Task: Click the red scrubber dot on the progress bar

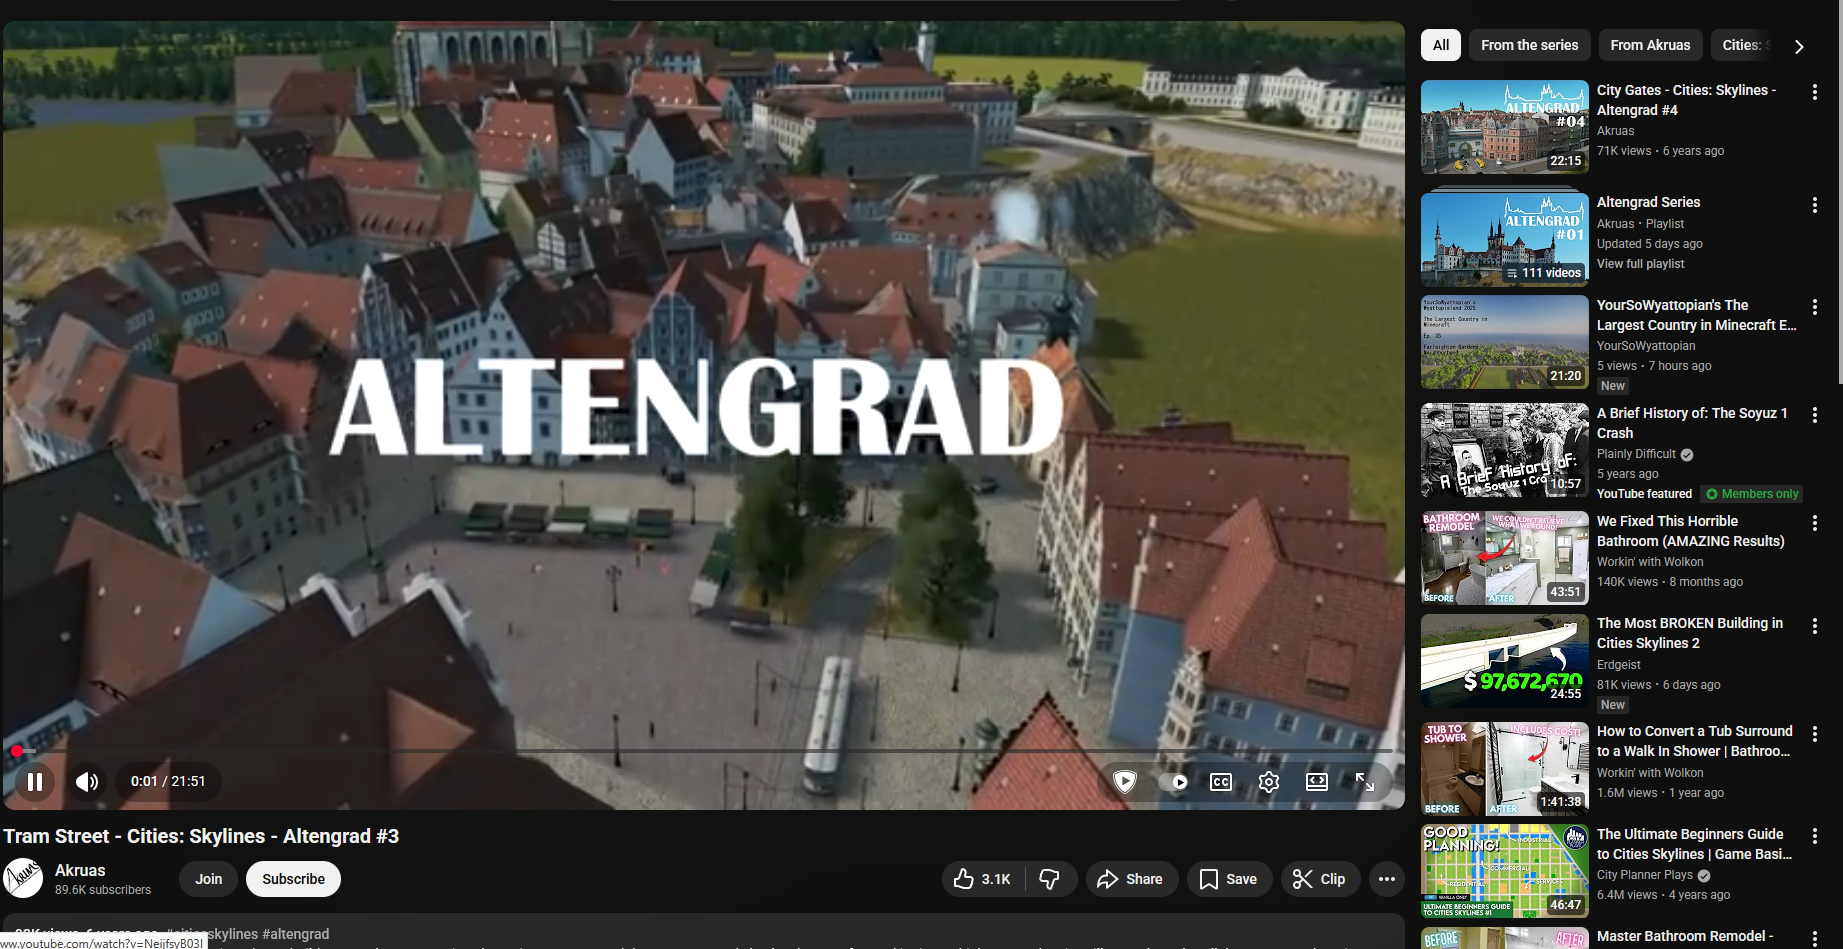Action: click(17, 750)
